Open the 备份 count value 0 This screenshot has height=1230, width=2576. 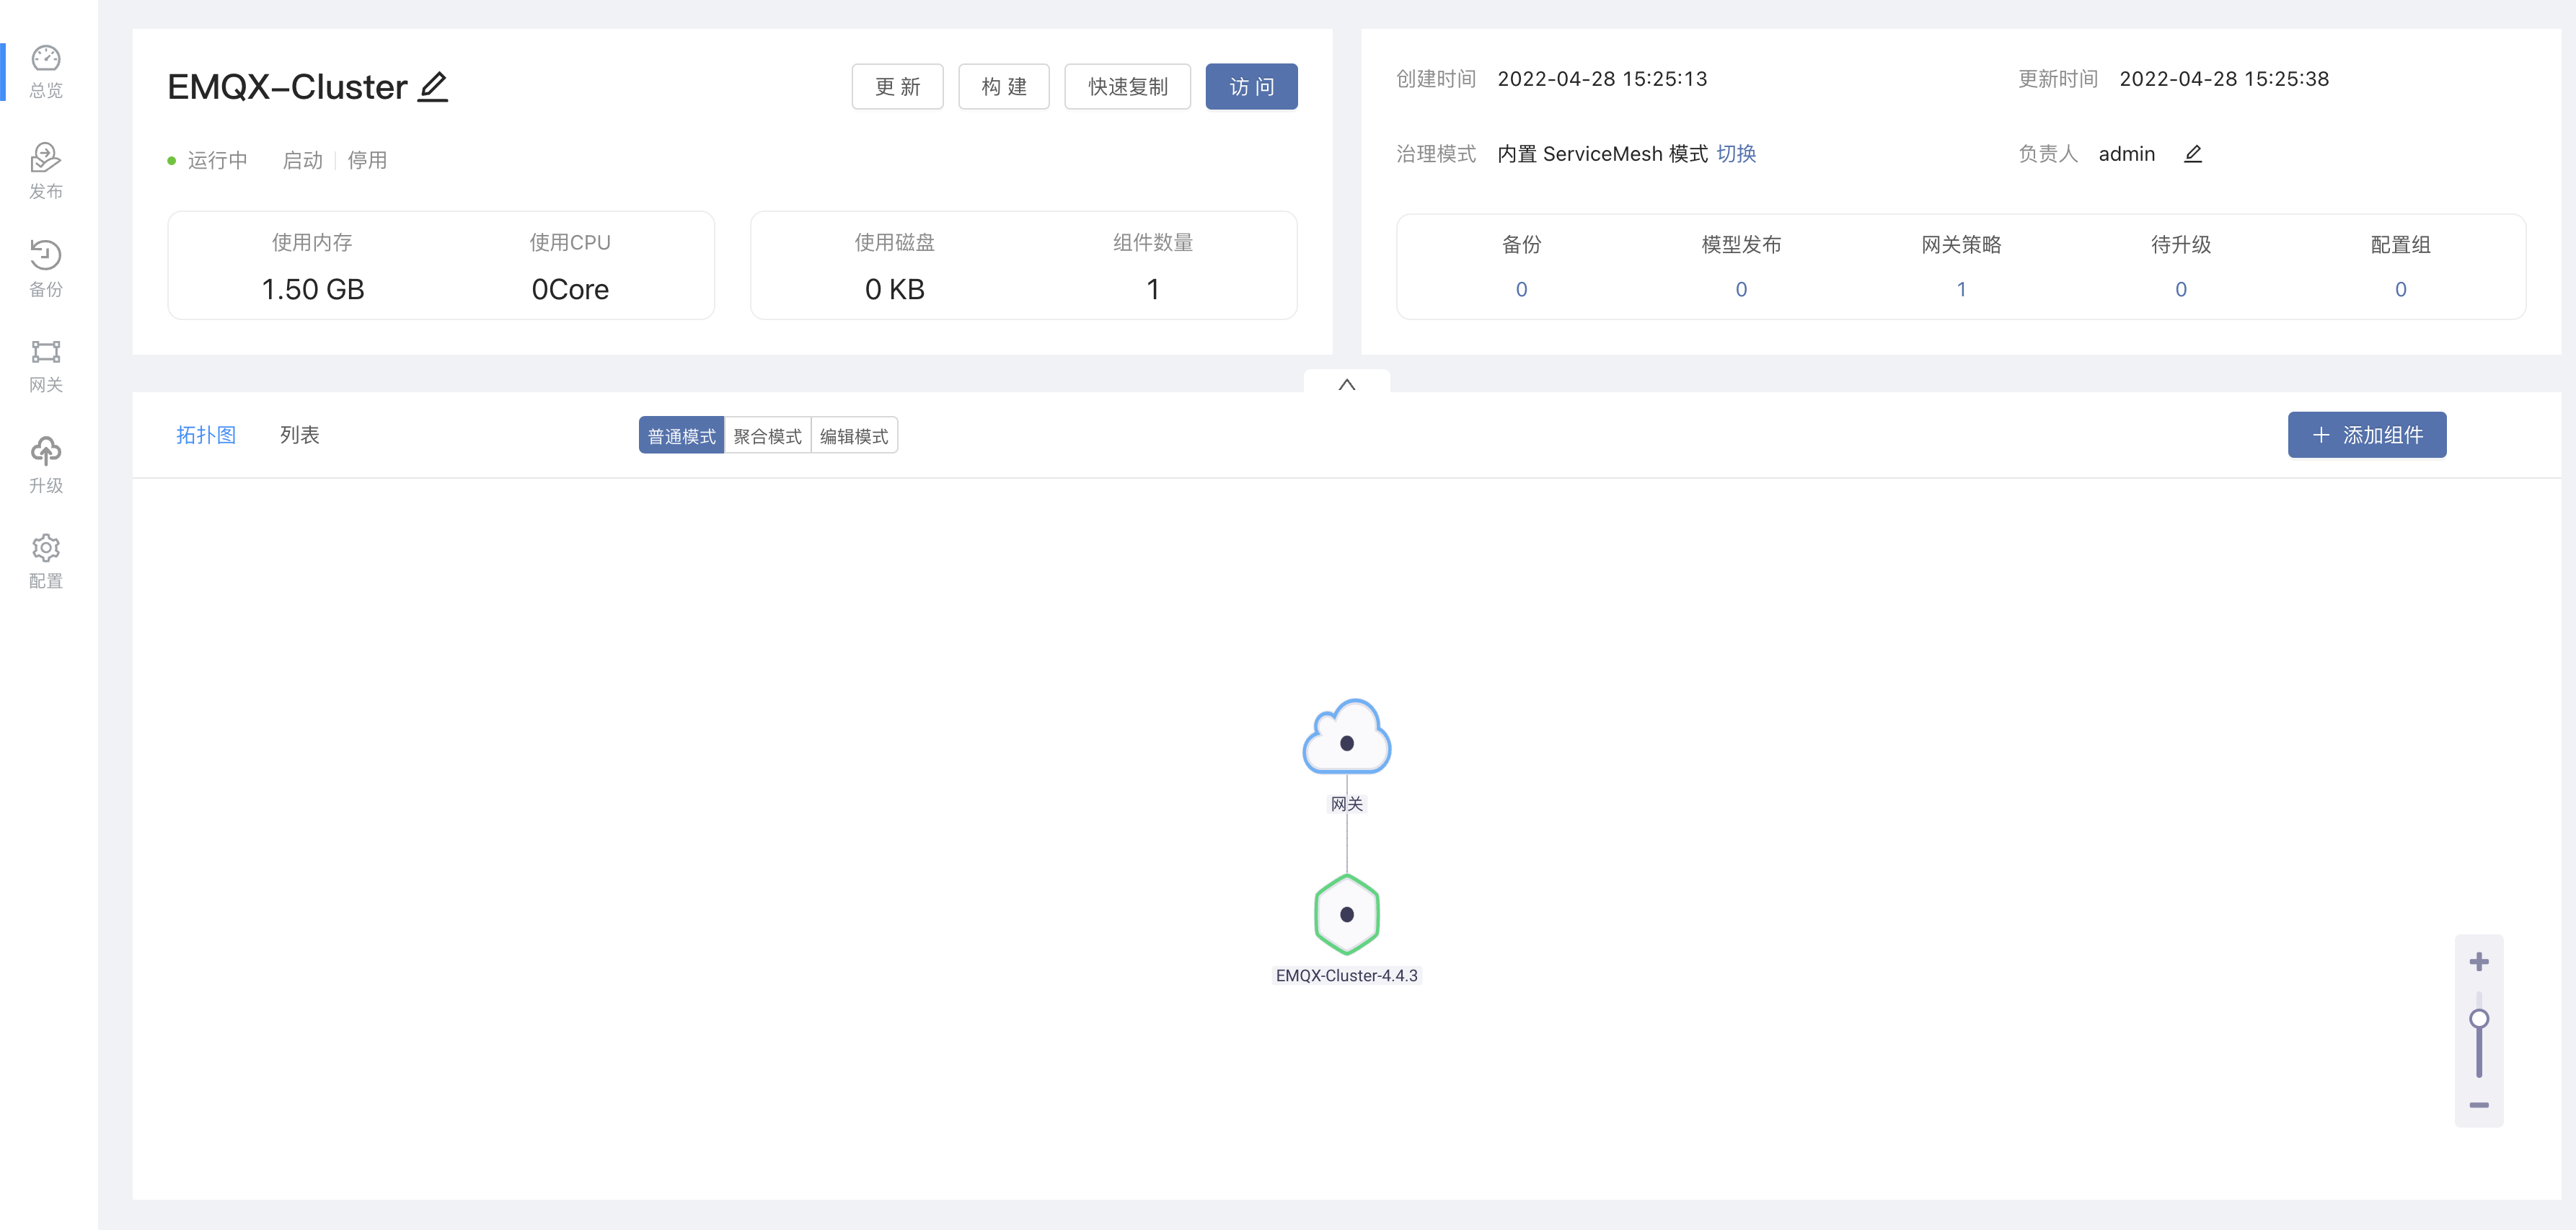(x=1521, y=290)
